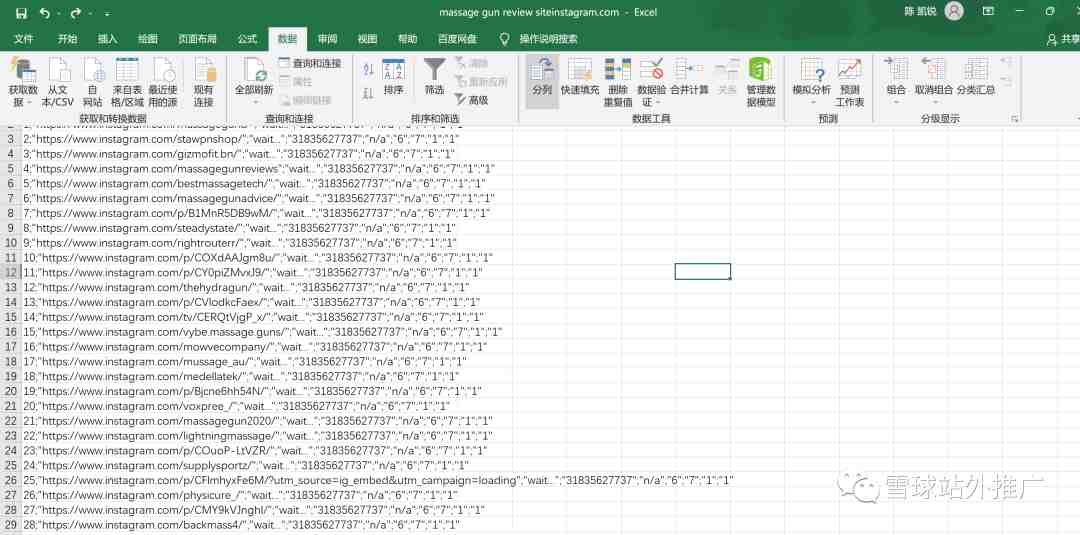Click the 数据验证 (Data Validation) icon
Image resolution: width=1080 pixels, height=535 pixels.
(651, 71)
